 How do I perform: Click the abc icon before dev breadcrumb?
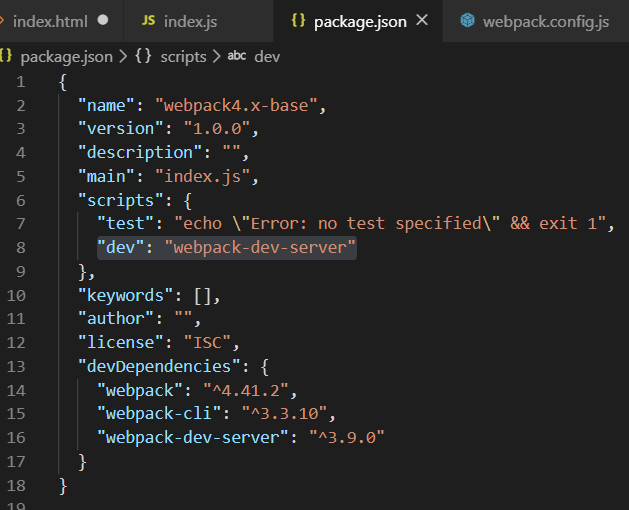coord(237,55)
